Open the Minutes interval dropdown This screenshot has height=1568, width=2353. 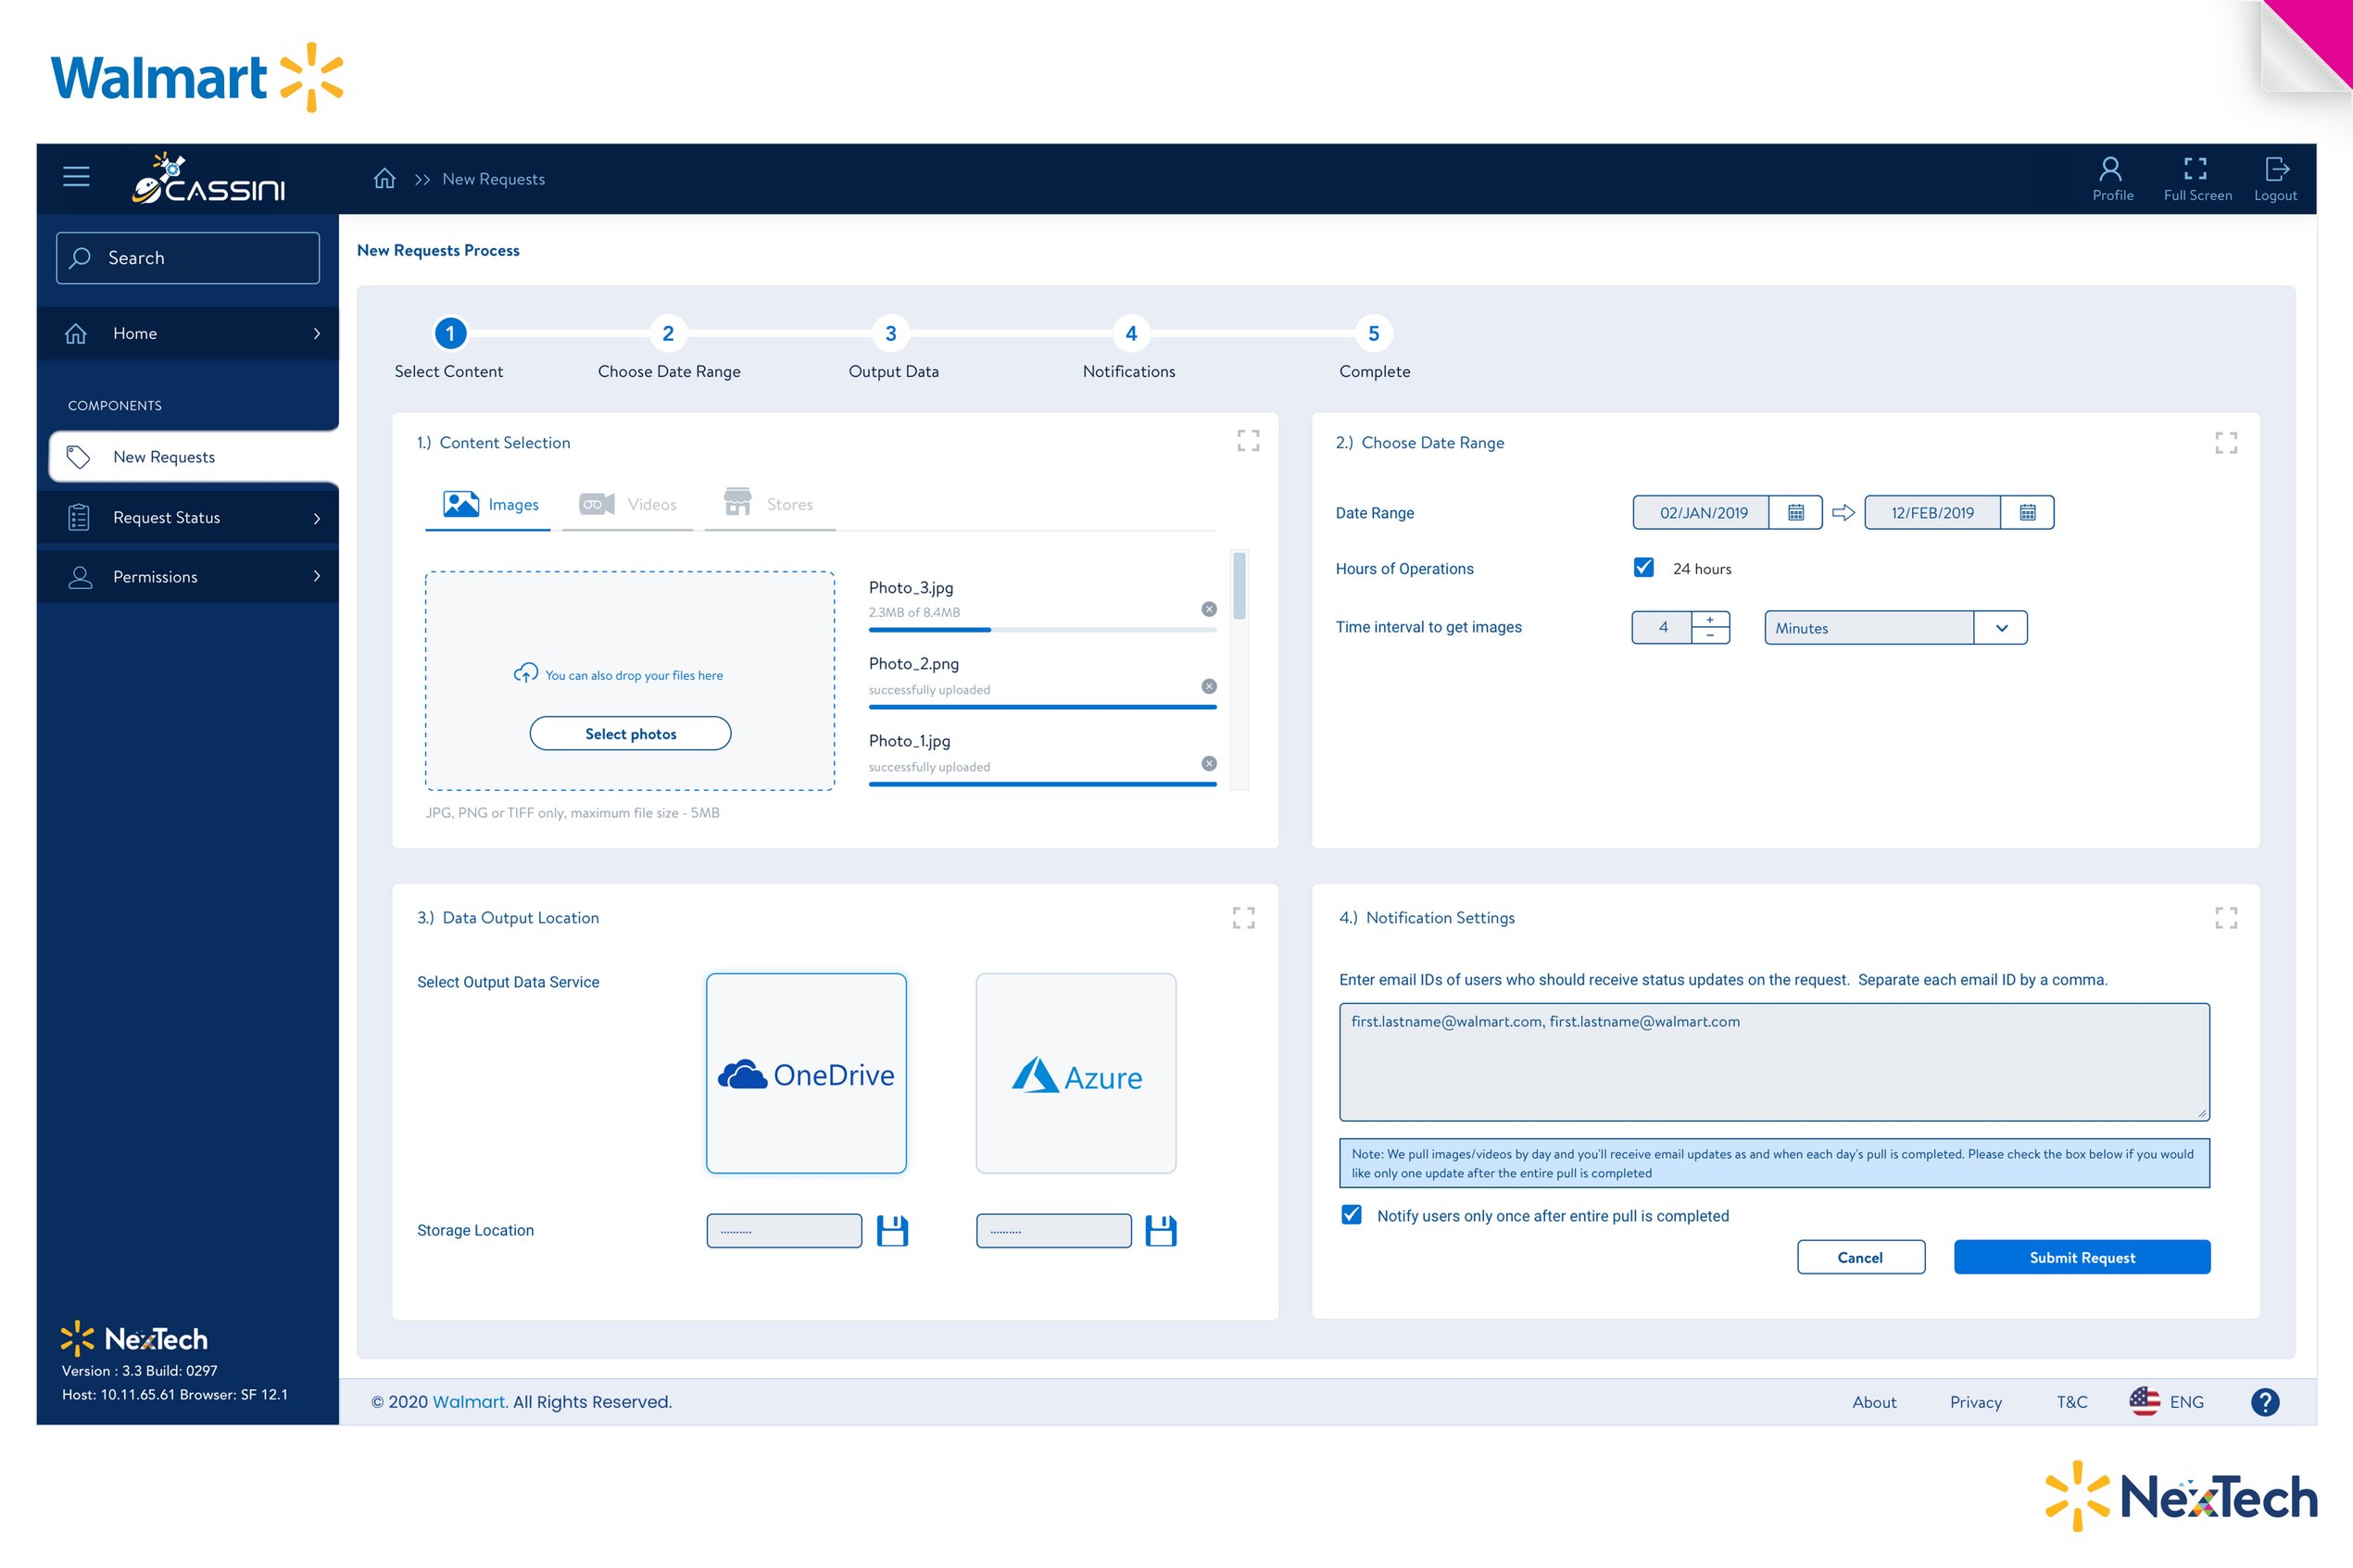[x=2000, y=628]
